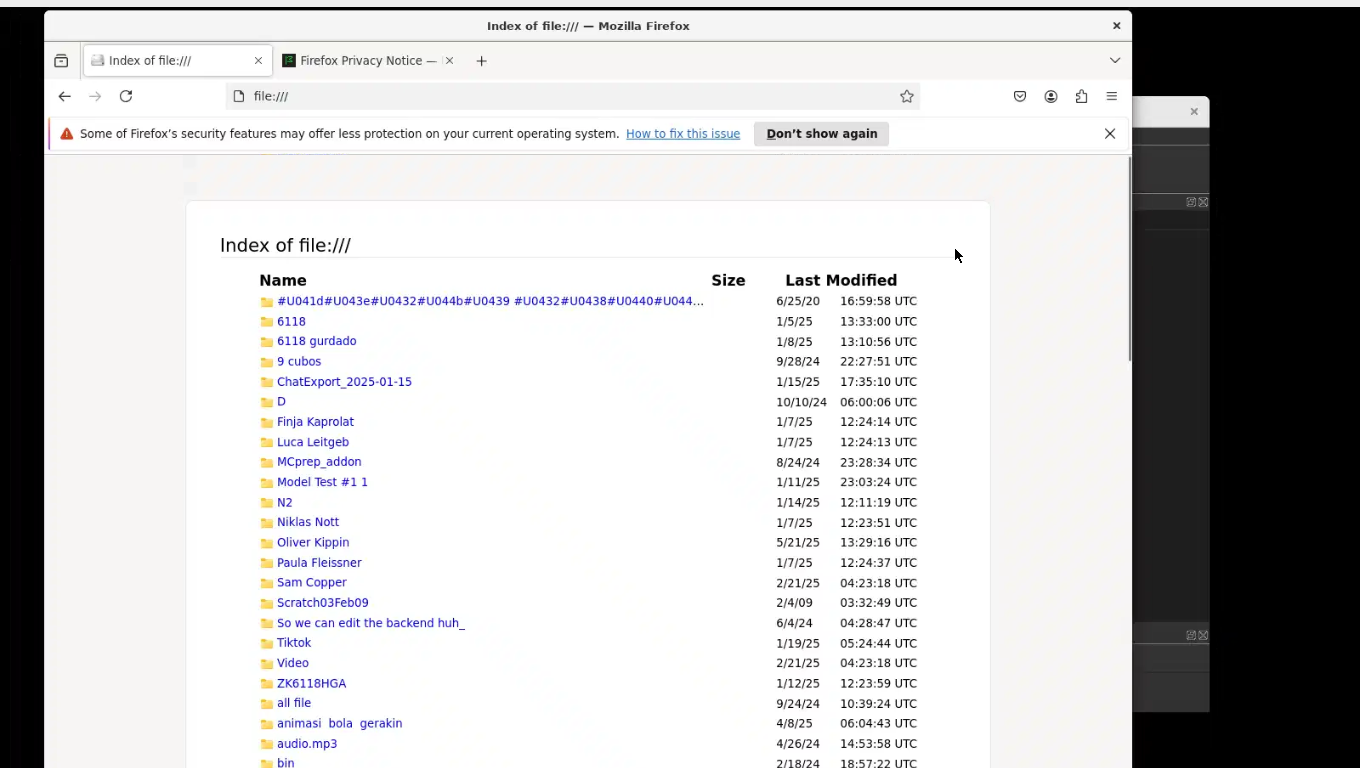Open a new tab with plus button
The height and width of the screenshot is (768, 1360).
click(481, 61)
